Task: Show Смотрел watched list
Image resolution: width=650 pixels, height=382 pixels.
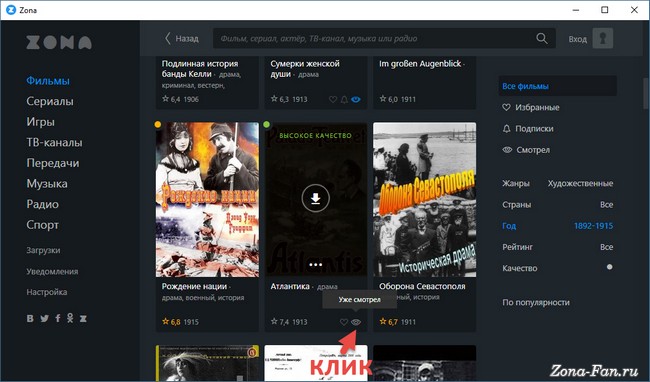Action: click(x=533, y=150)
